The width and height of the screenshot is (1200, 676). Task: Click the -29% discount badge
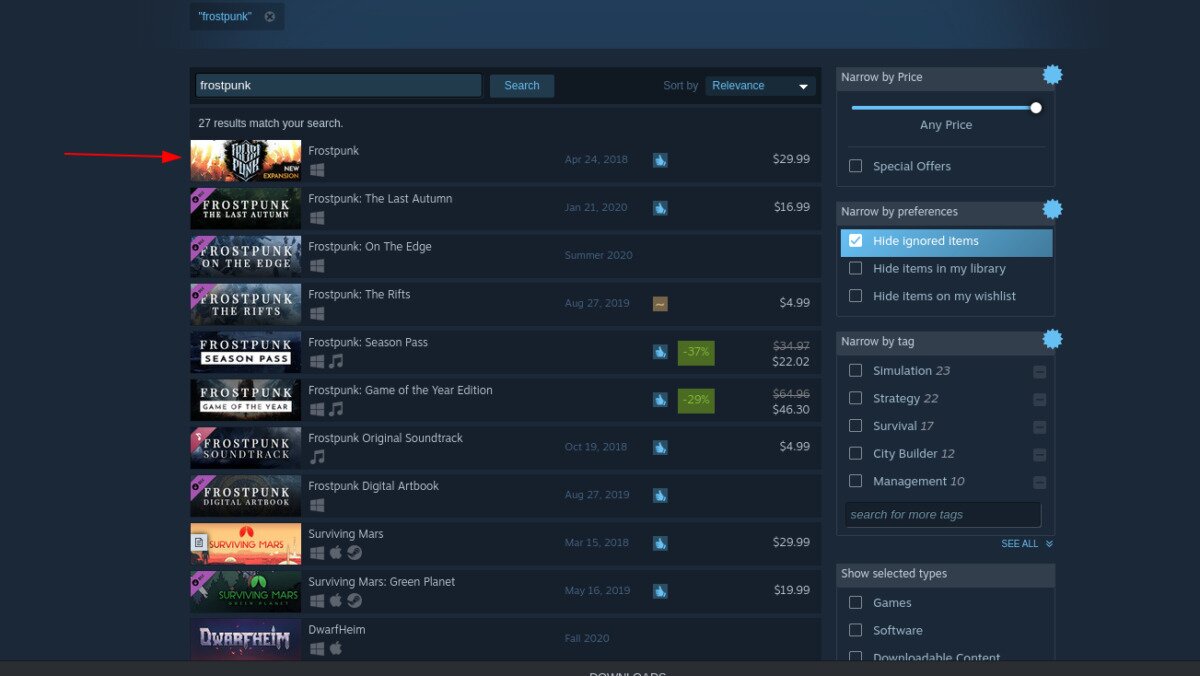[696, 400]
